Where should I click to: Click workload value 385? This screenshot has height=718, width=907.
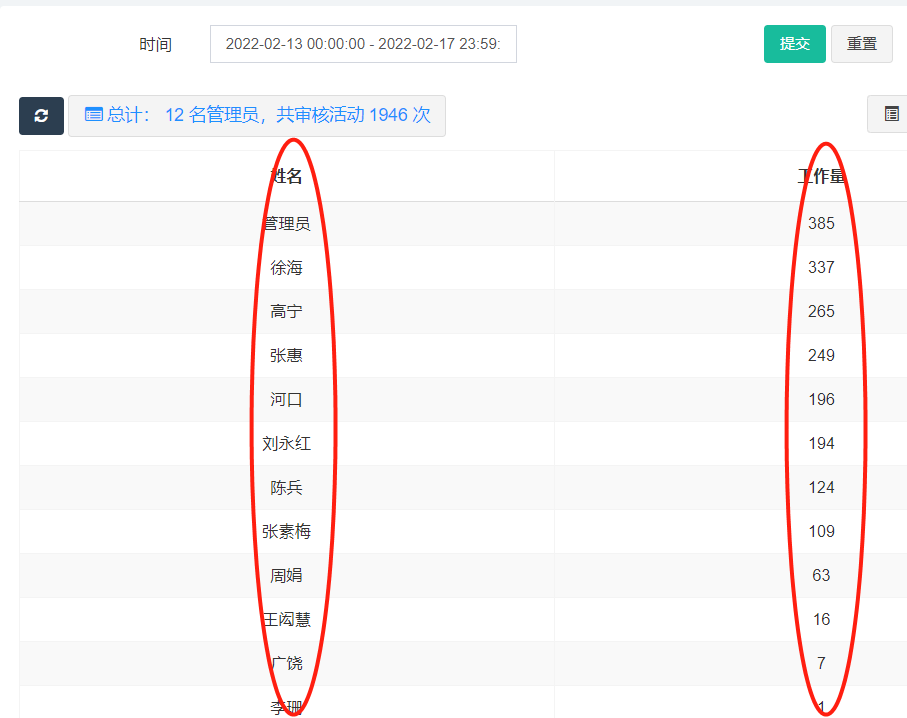pyautogui.click(x=821, y=223)
